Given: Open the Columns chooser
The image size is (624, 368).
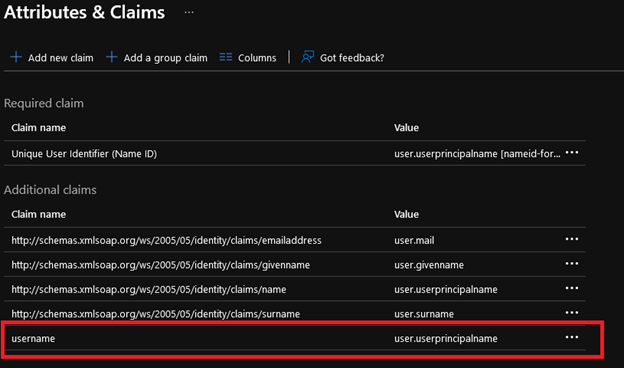Looking at the screenshot, I should tap(257, 58).
